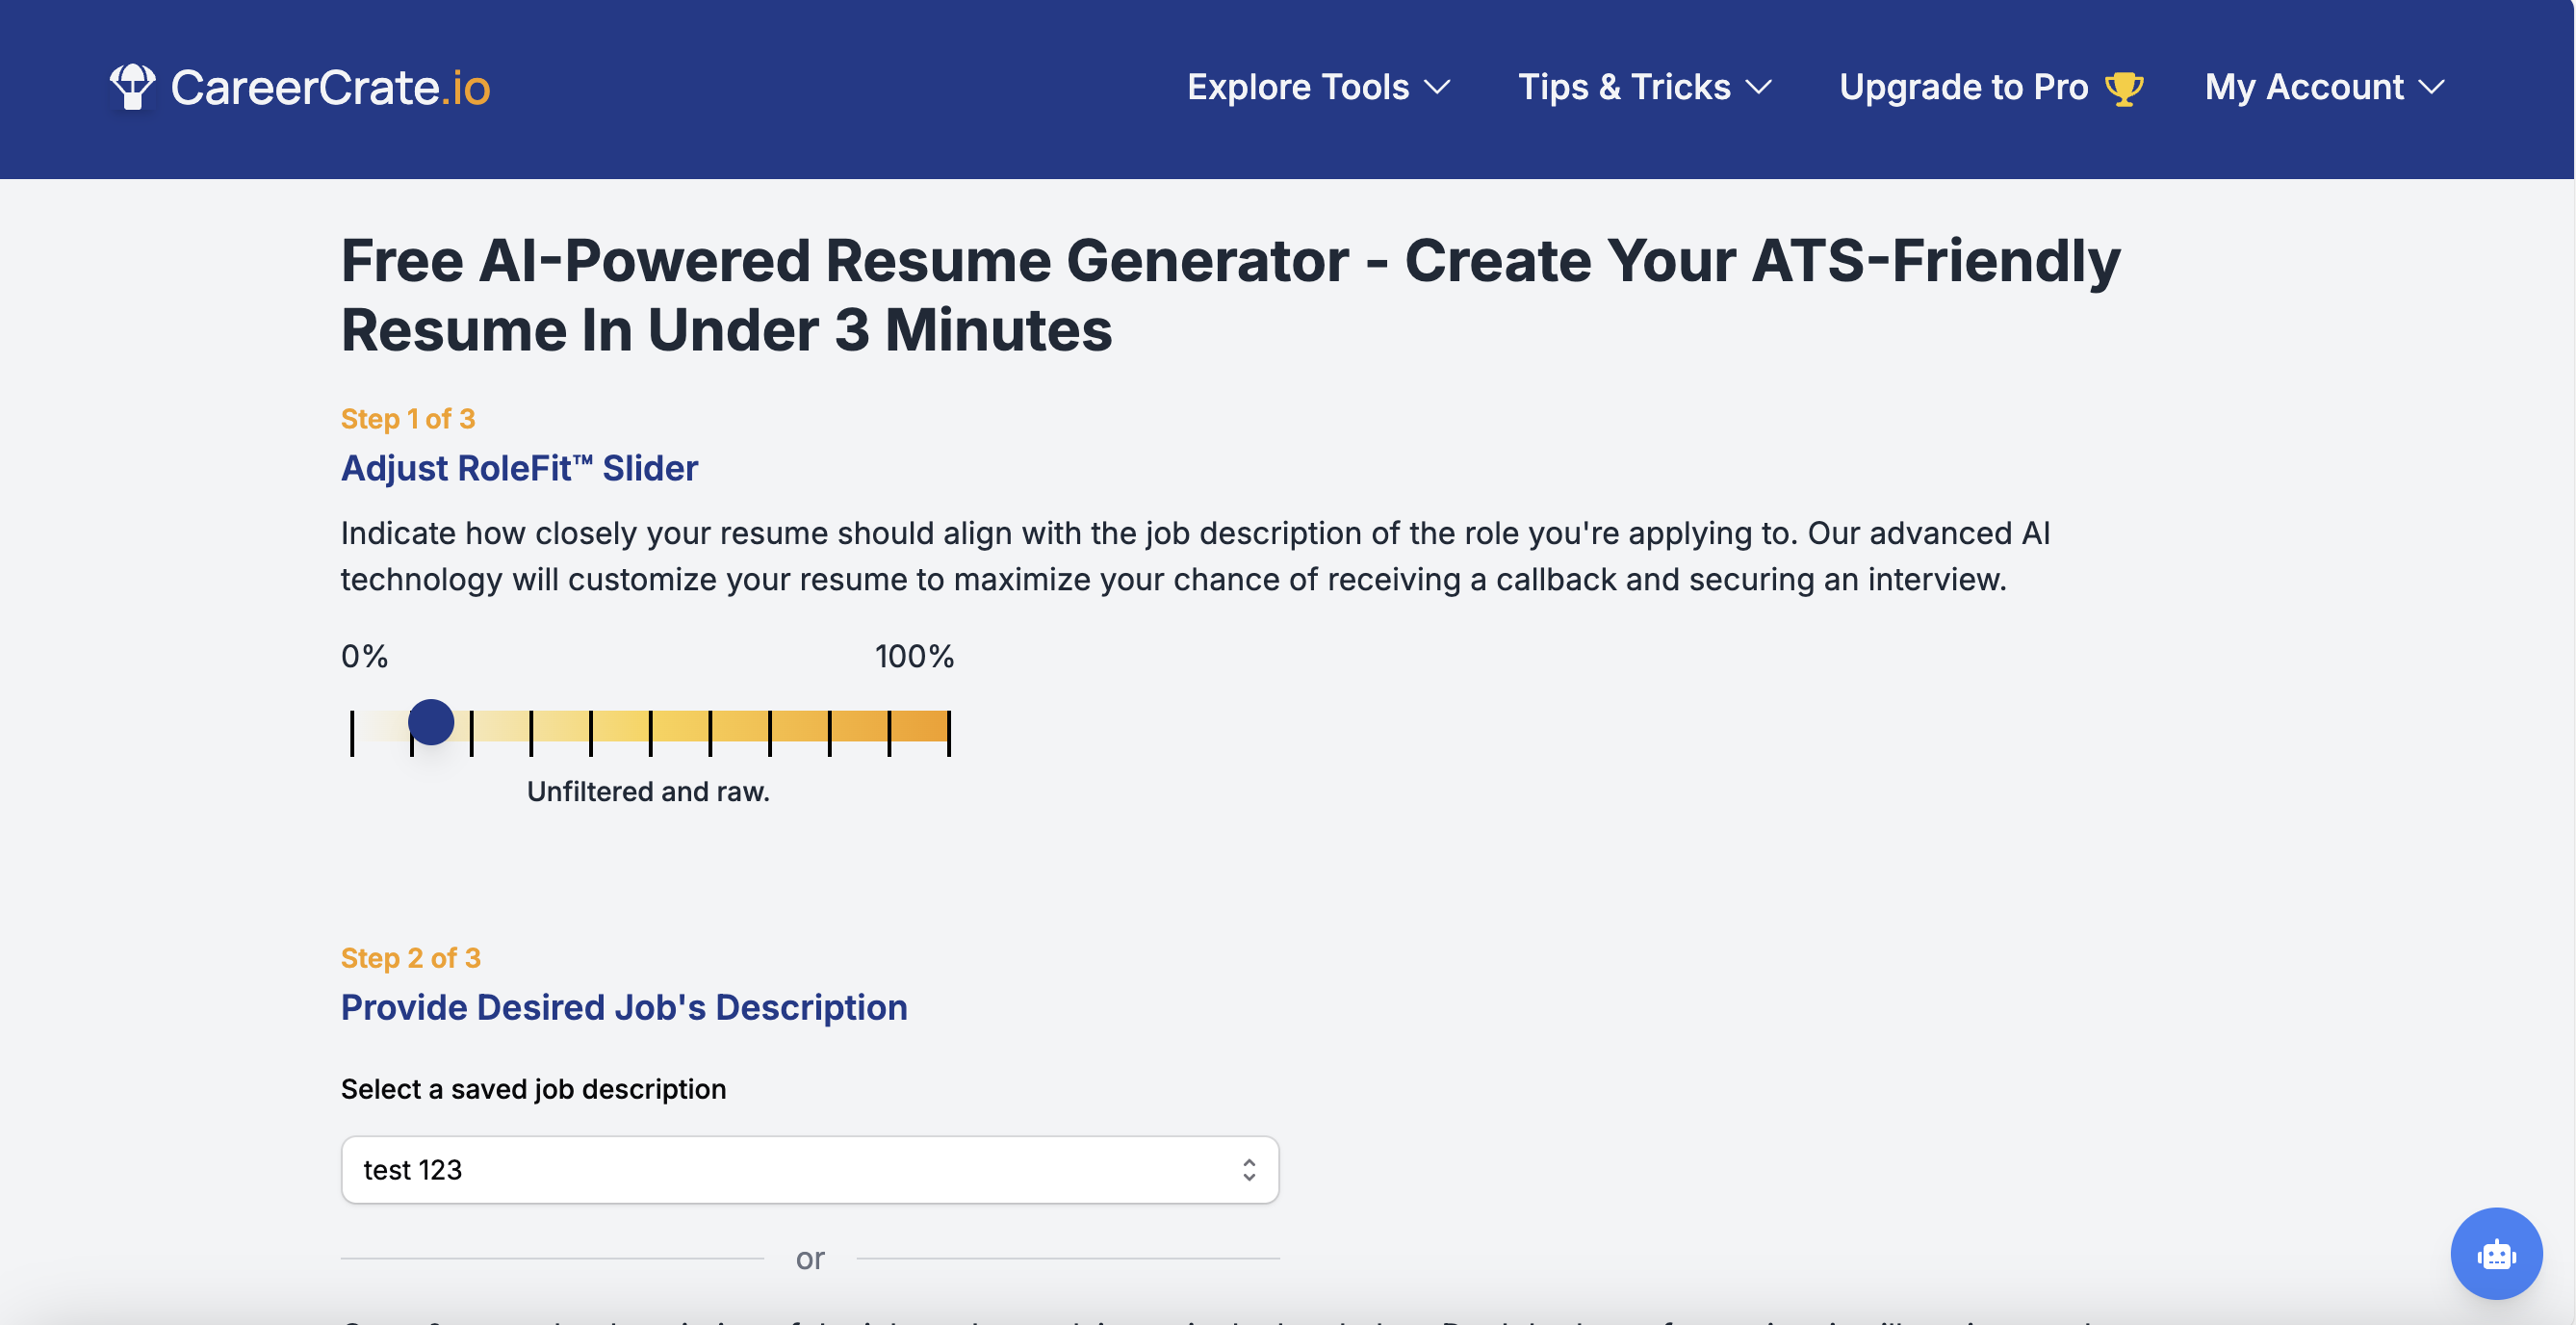This screenshot has width=2576, height=1325.
Task: Open the Tips & Tricks menu
Action: (x=1623, y=88)
